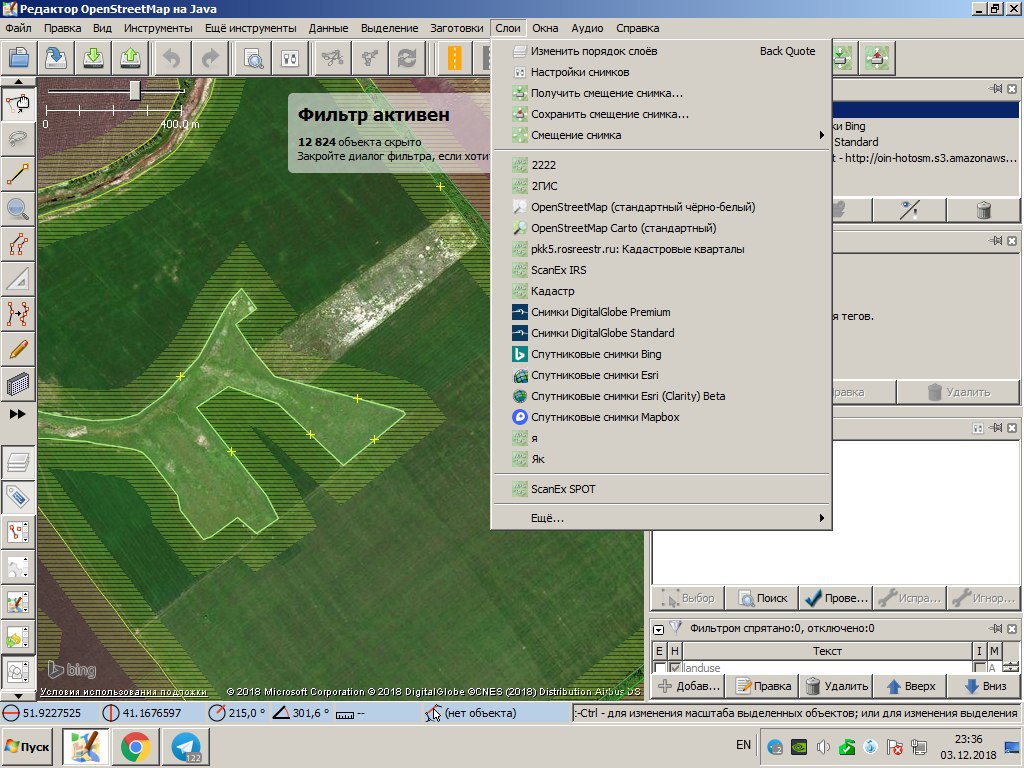The image size is (1024, 768).
Task: Open Chrome from the taskbar
Action: coord(136,746)
